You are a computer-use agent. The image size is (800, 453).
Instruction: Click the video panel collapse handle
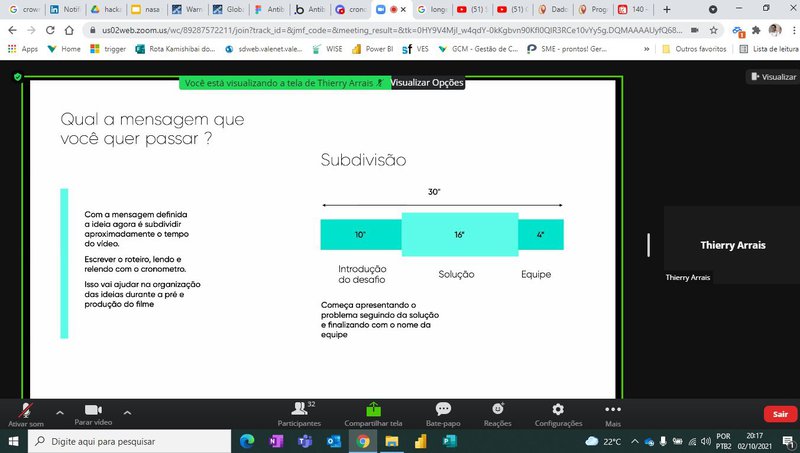point(648,245)
